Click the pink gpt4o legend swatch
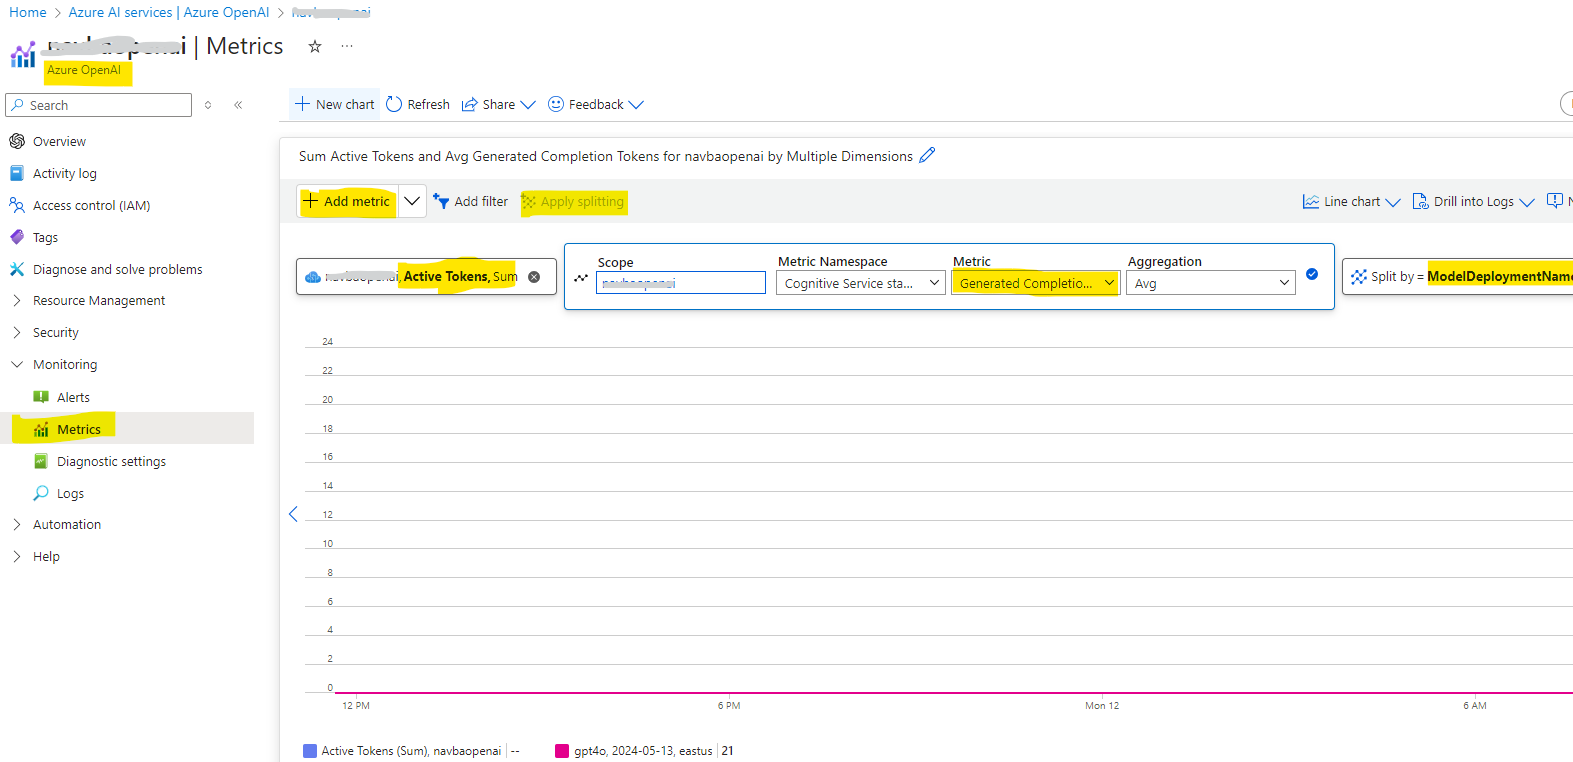This screenshot has height=762, width=1573. [562, 751]
